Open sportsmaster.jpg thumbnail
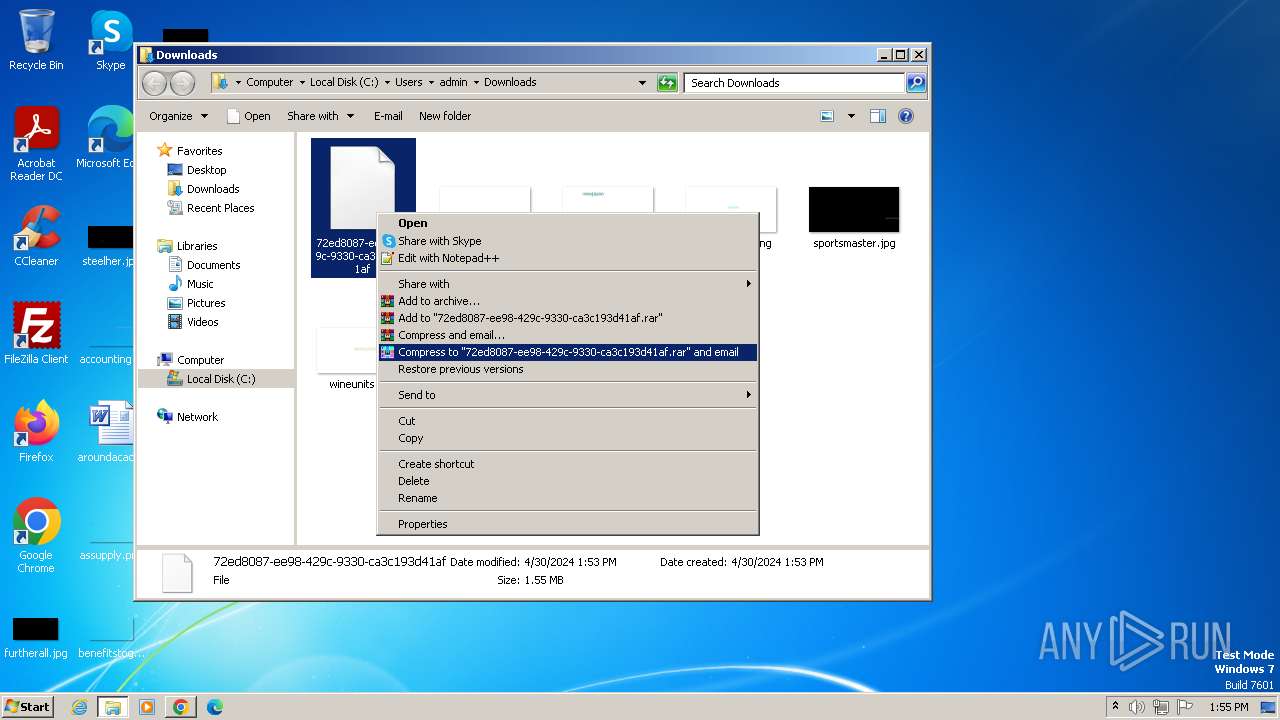 [x=854, y=217]
